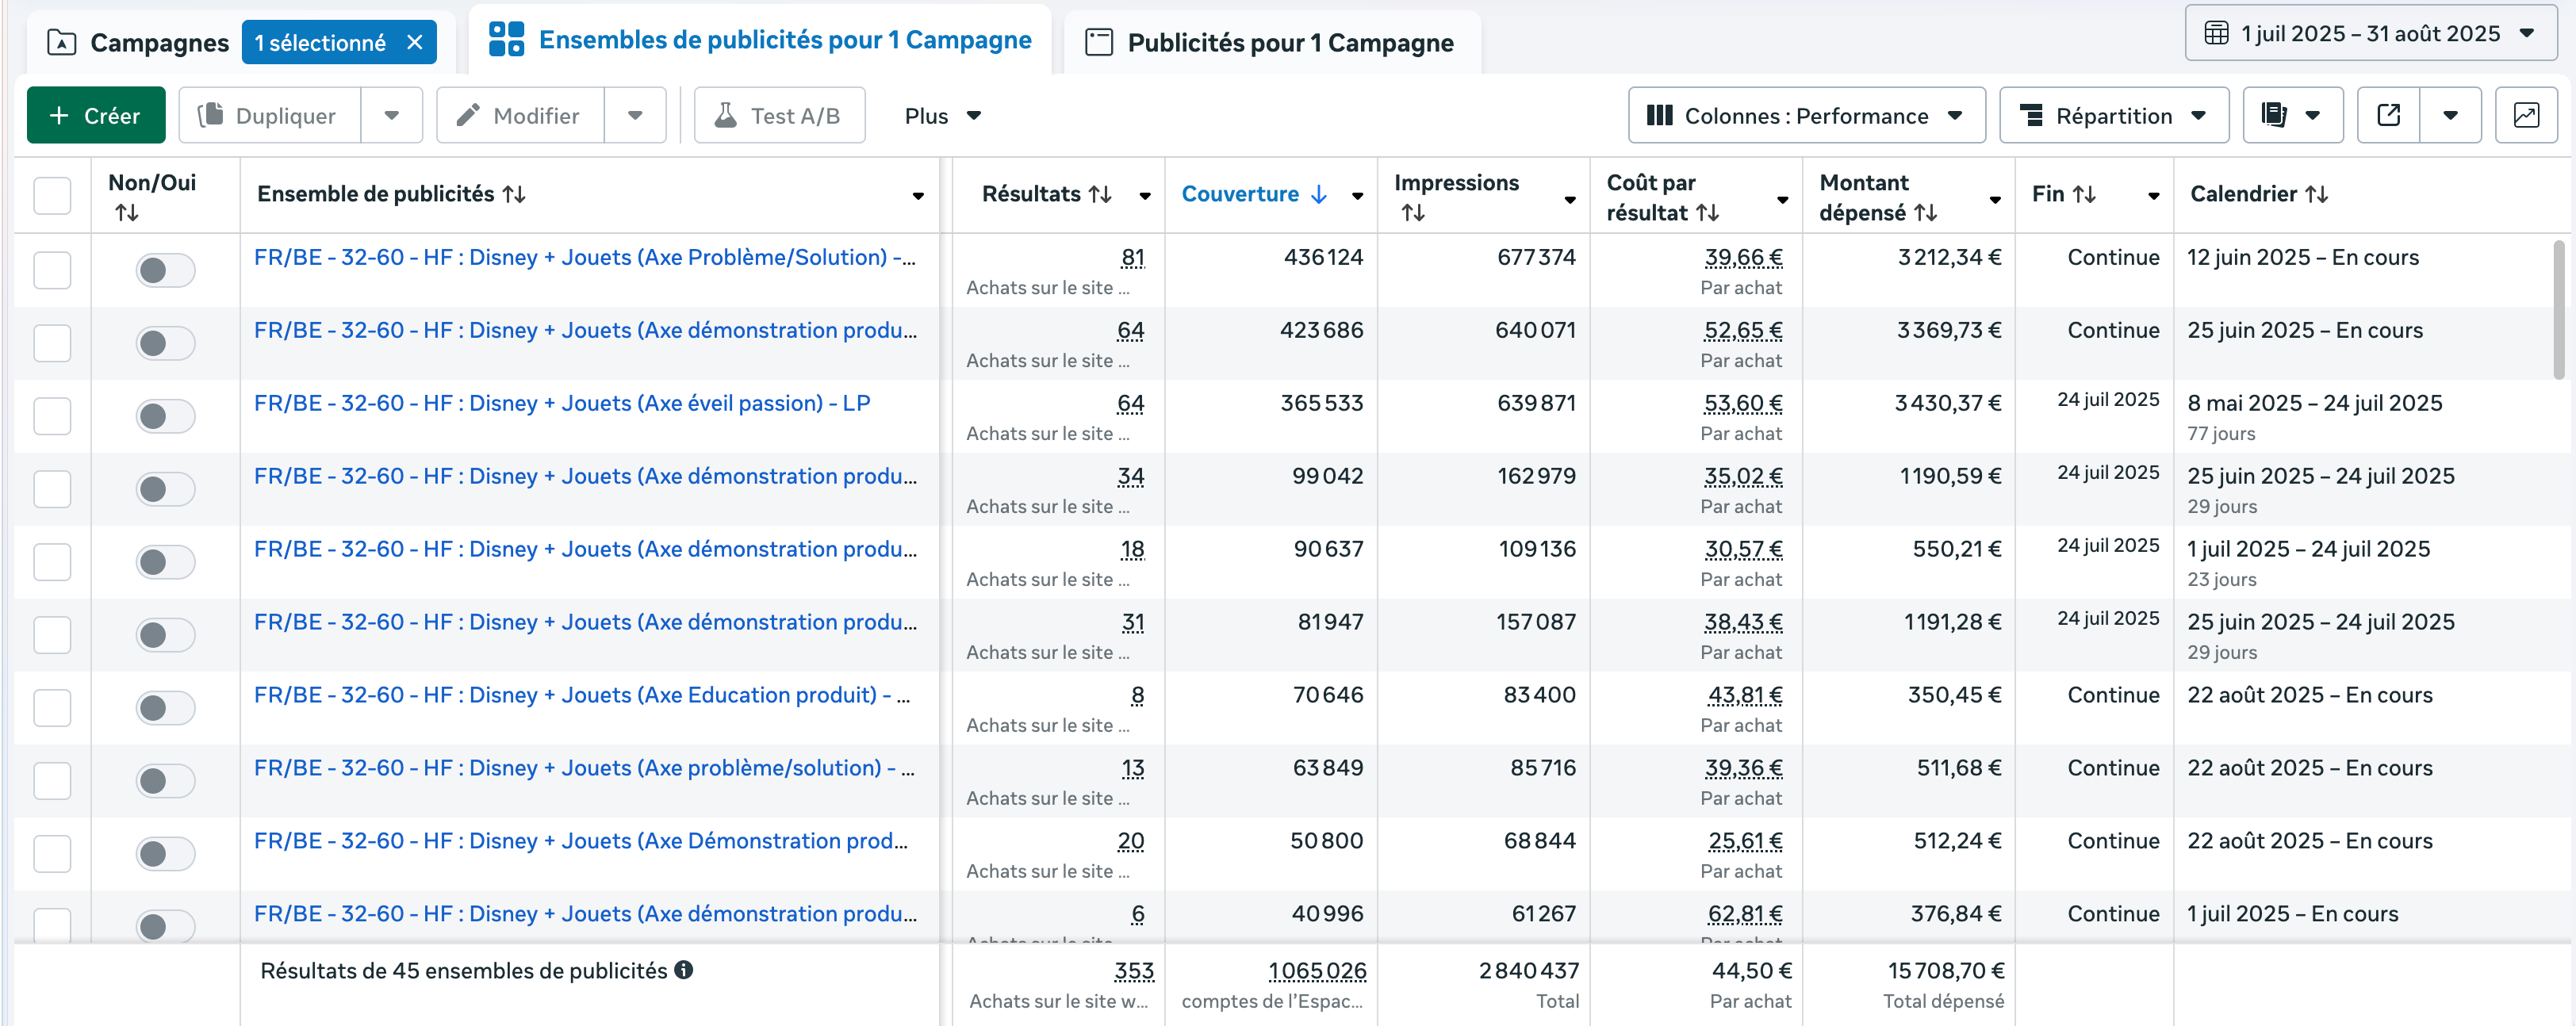The width and height of the screenshot is (2576, 1026).
Task: Click the vertical table scrollbar
Action: pos(2559,310)
